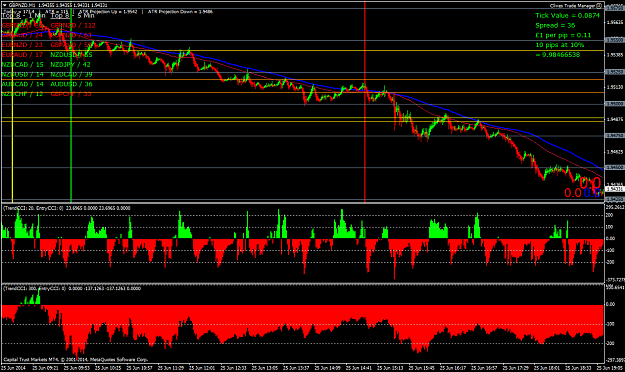The height and width of the screenshot is (372, 625).
Task: Click 'EURAUD / 17' list entry
Action: (x=22, y=55)
